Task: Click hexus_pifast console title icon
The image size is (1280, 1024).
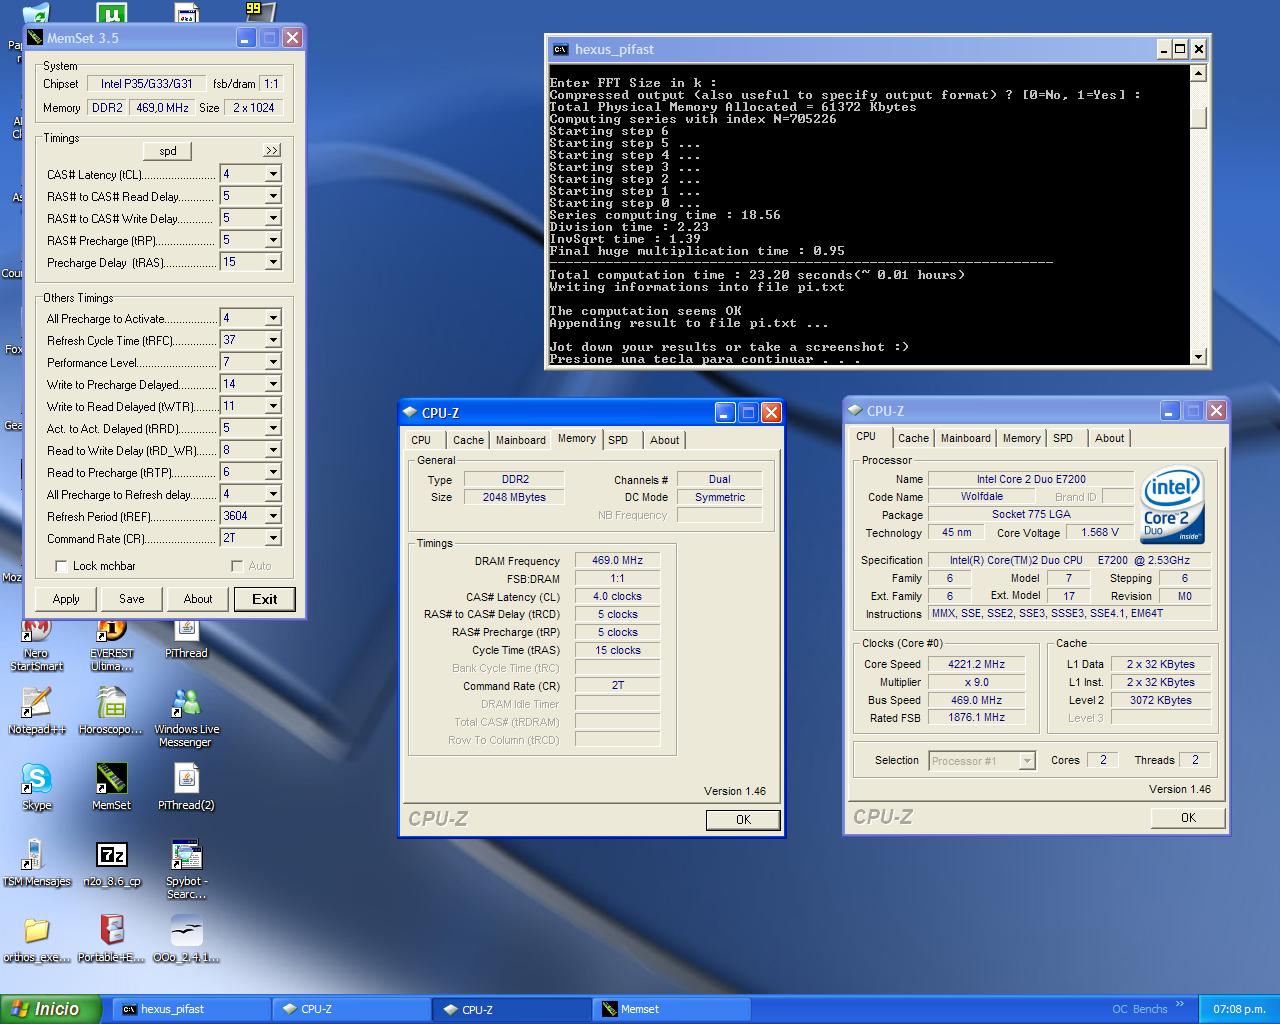Action: [x=561, y=49]
